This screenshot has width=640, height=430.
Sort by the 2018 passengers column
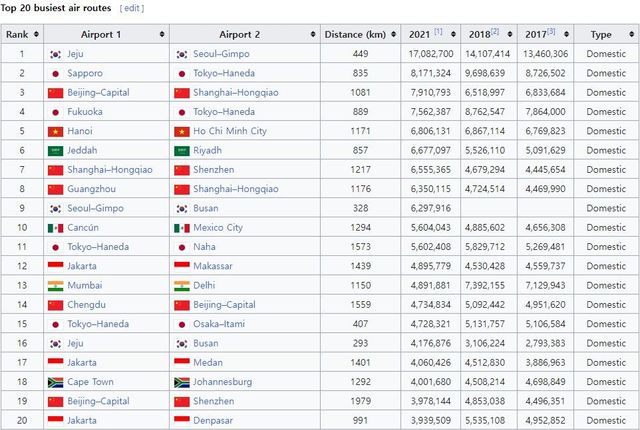tap(512, 34)
